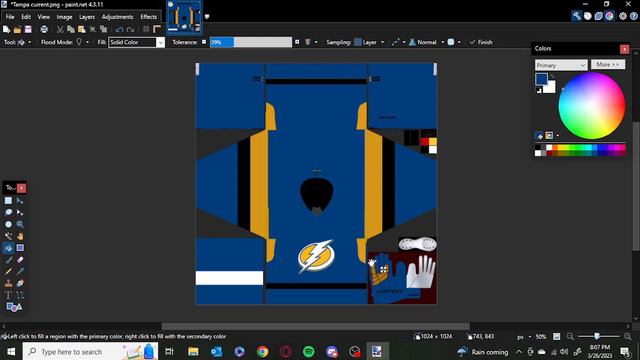Click the Print icon
The width and height of the screenshot is (640, 360).
(x=44, y=29)
